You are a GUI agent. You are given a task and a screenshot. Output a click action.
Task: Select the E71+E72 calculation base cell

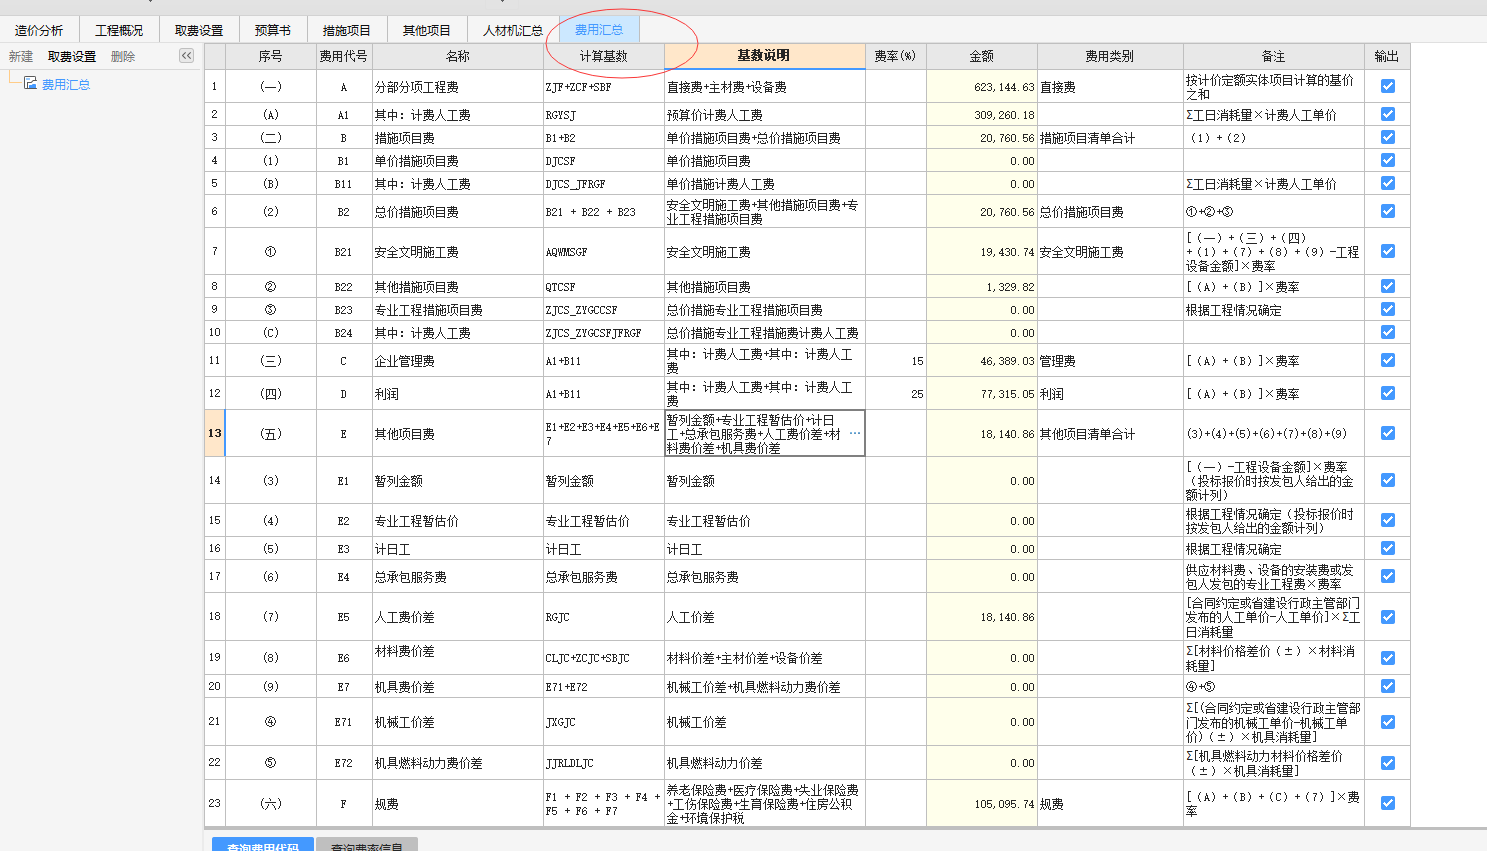tap(604, 687)
